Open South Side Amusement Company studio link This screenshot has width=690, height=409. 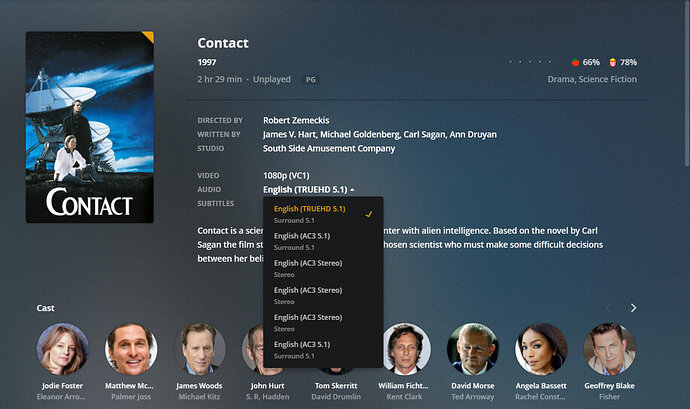point(329,148)
